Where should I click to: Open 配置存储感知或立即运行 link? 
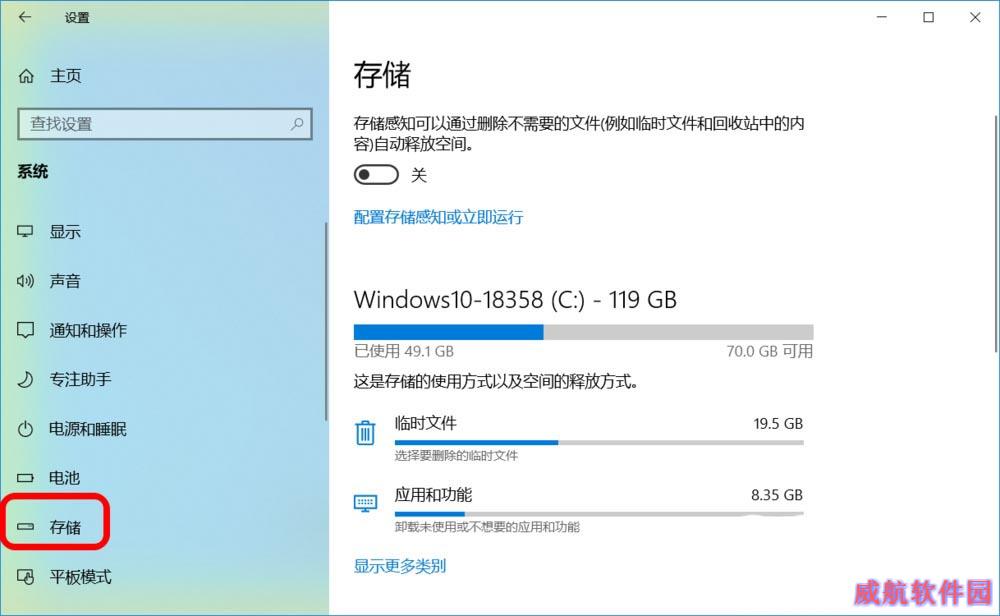point(438,217)
